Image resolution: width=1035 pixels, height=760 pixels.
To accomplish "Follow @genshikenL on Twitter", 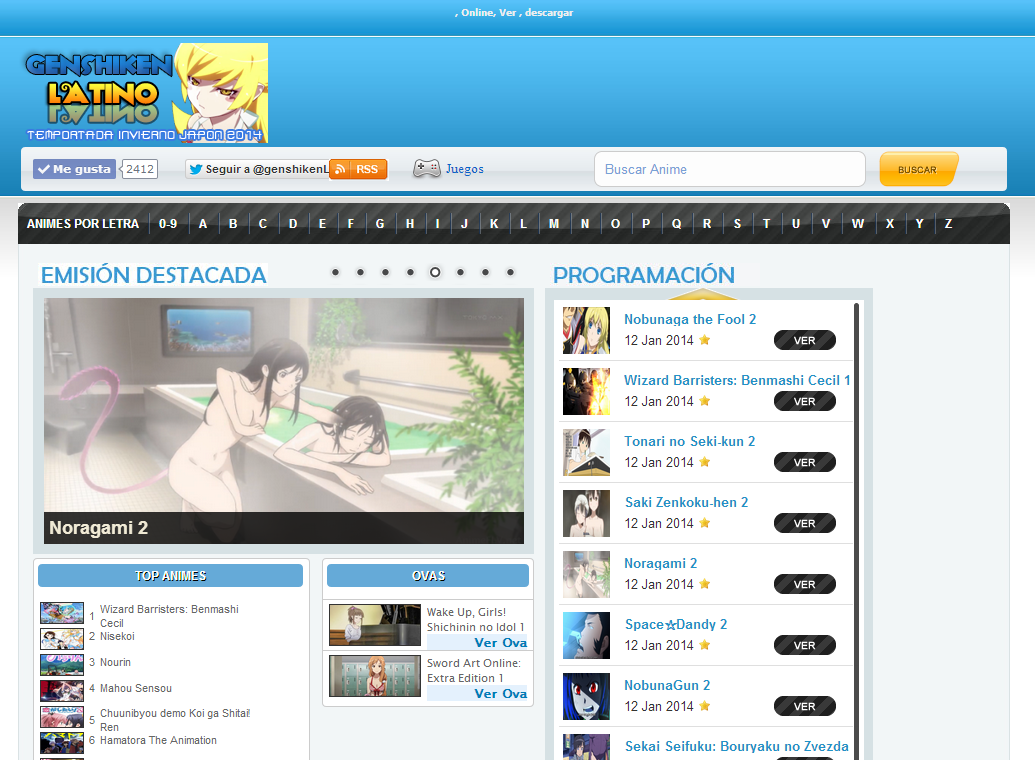I will [257, 169].
